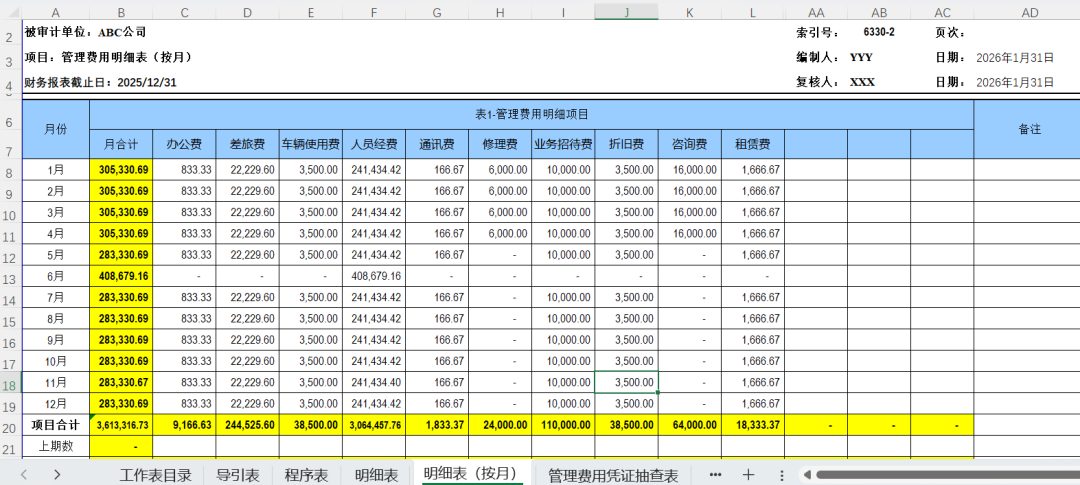Select row 13 header
Image resolution: width=1080 pixels, height=485 pixels.
(x=9, y=276)
